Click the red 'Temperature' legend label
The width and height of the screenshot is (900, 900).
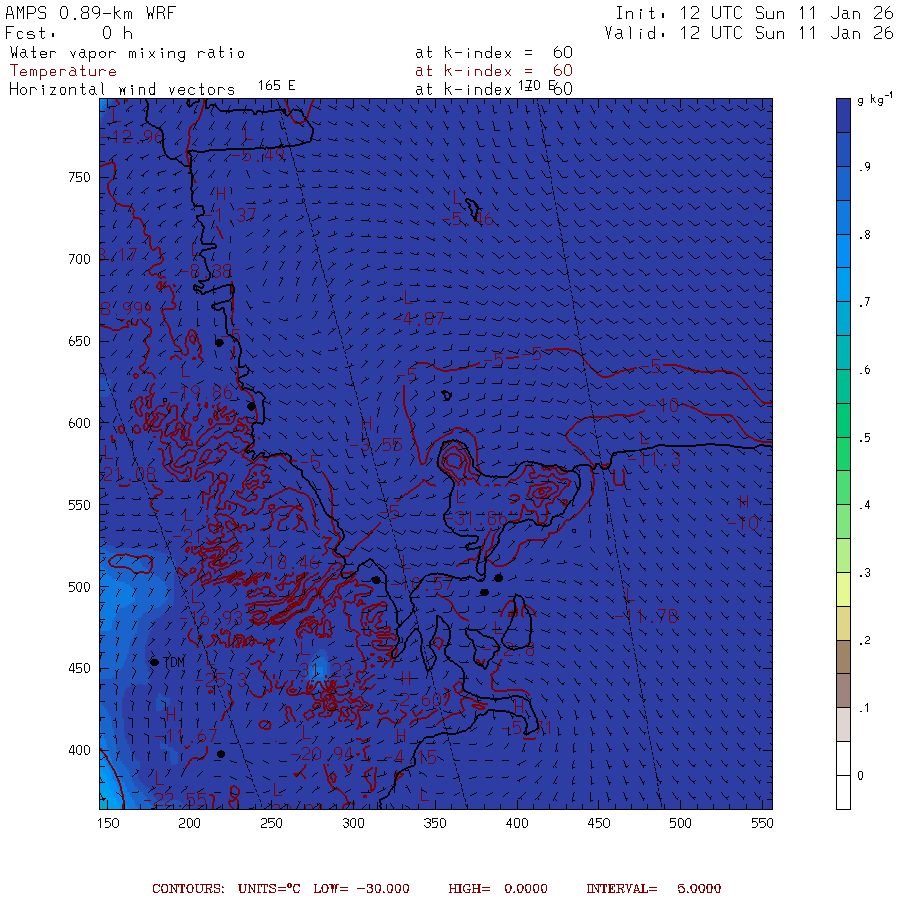coord(63,71)
